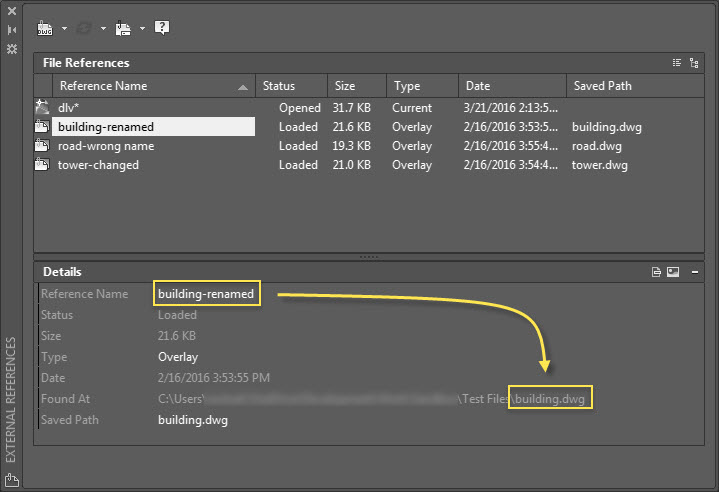Open the Refresh dropdown arrow
This screenshot has width=719, height=492.
coord(103,28)
